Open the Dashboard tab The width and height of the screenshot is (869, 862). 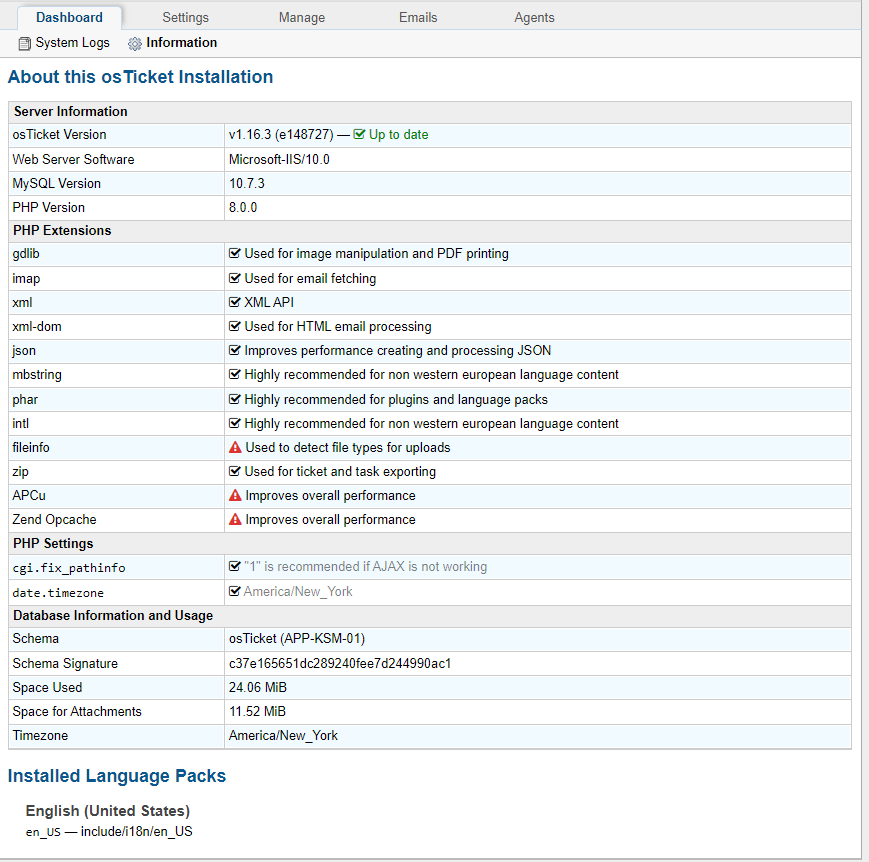(x=69, y=18)
